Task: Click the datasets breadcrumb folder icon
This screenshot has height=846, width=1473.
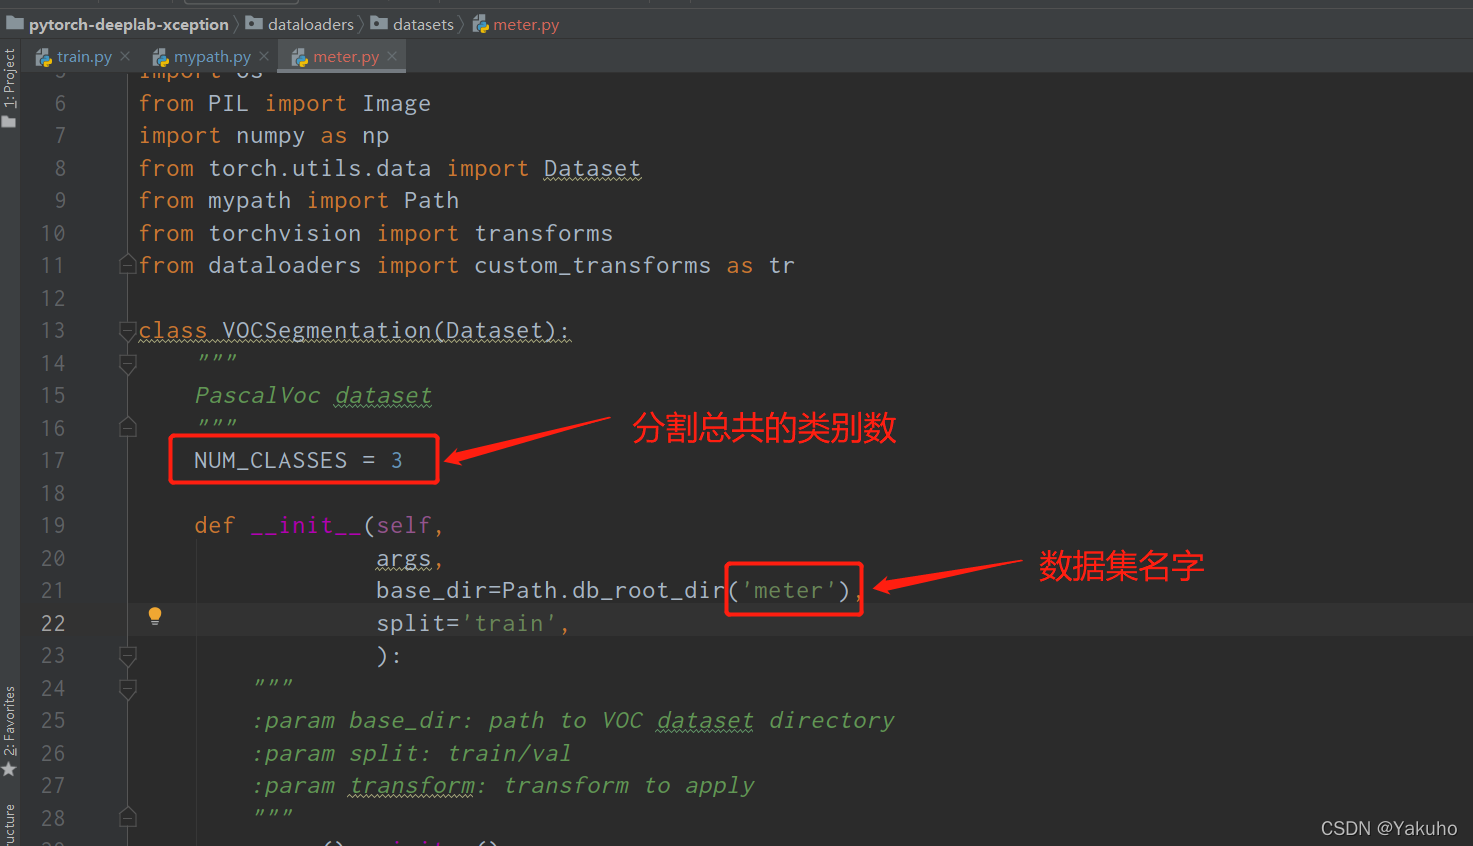Action: pyautogui.click(x=379, y=23)
